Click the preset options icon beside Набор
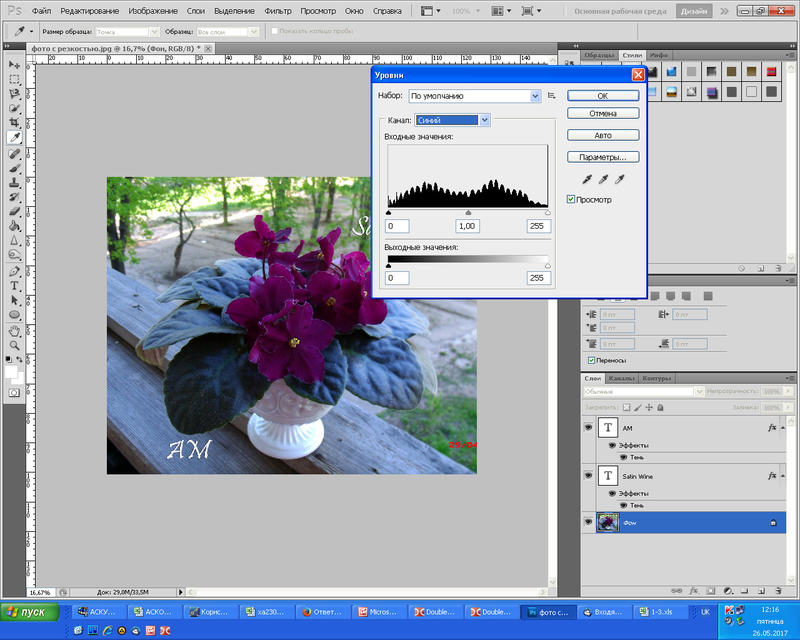Image resolution: width=800 pixels, height=640 pixels. (551, 96)
